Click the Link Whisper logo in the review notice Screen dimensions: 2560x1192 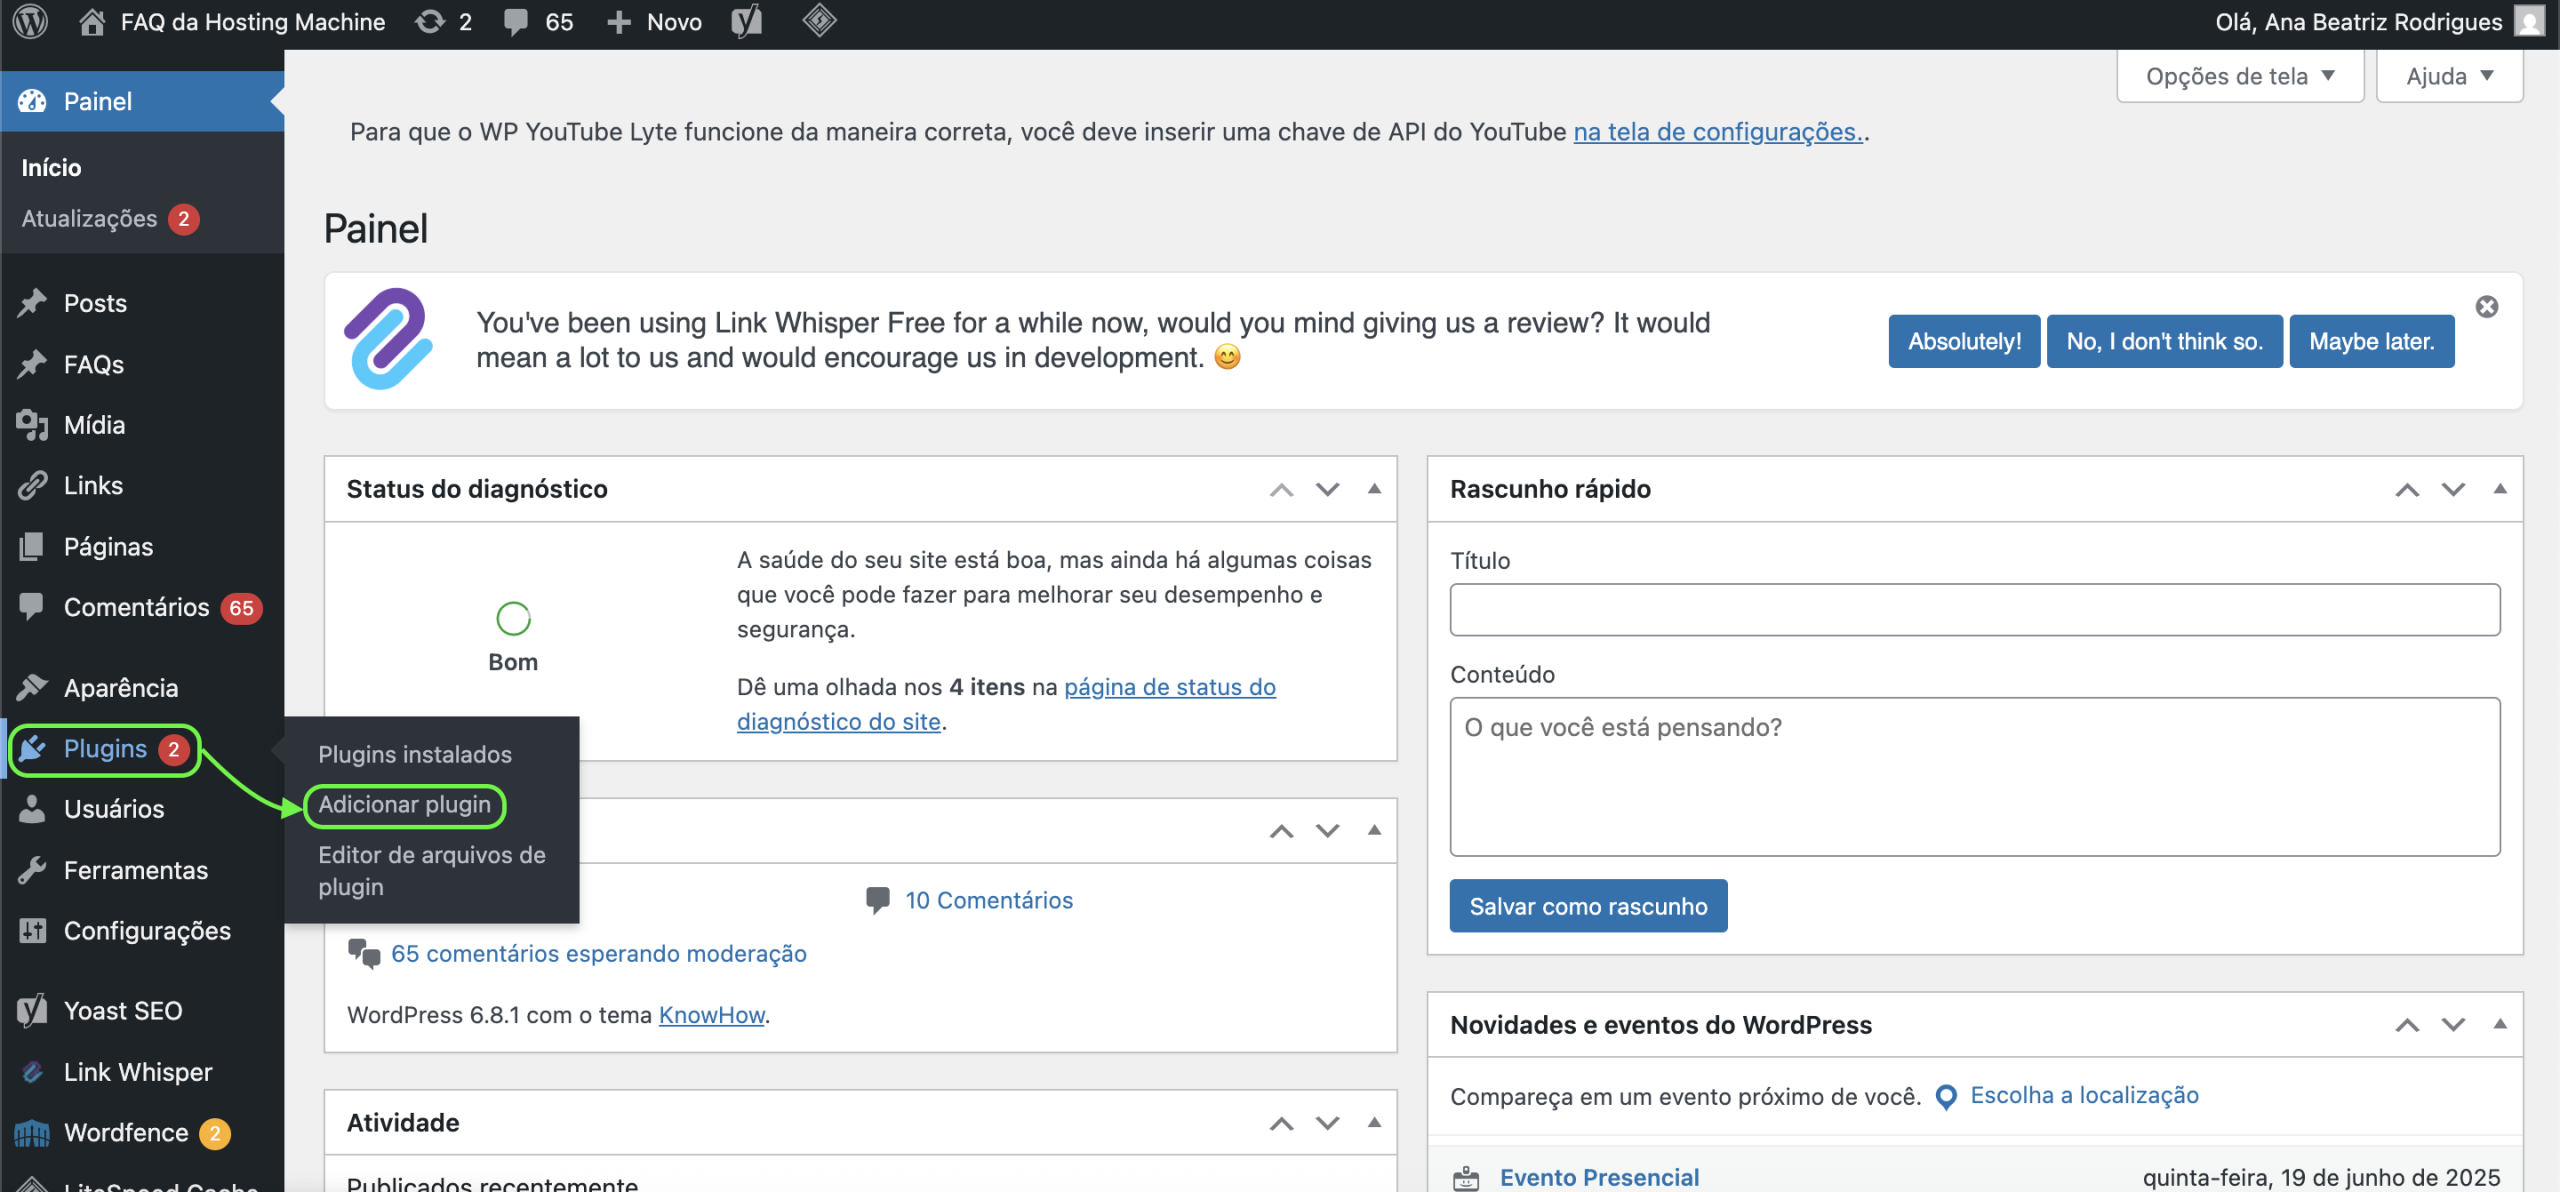click(389, 339)
